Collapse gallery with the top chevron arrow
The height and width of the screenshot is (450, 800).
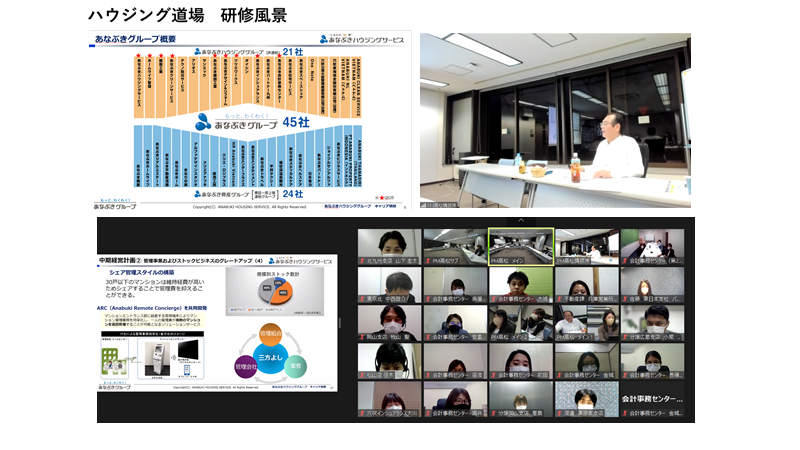520,222
